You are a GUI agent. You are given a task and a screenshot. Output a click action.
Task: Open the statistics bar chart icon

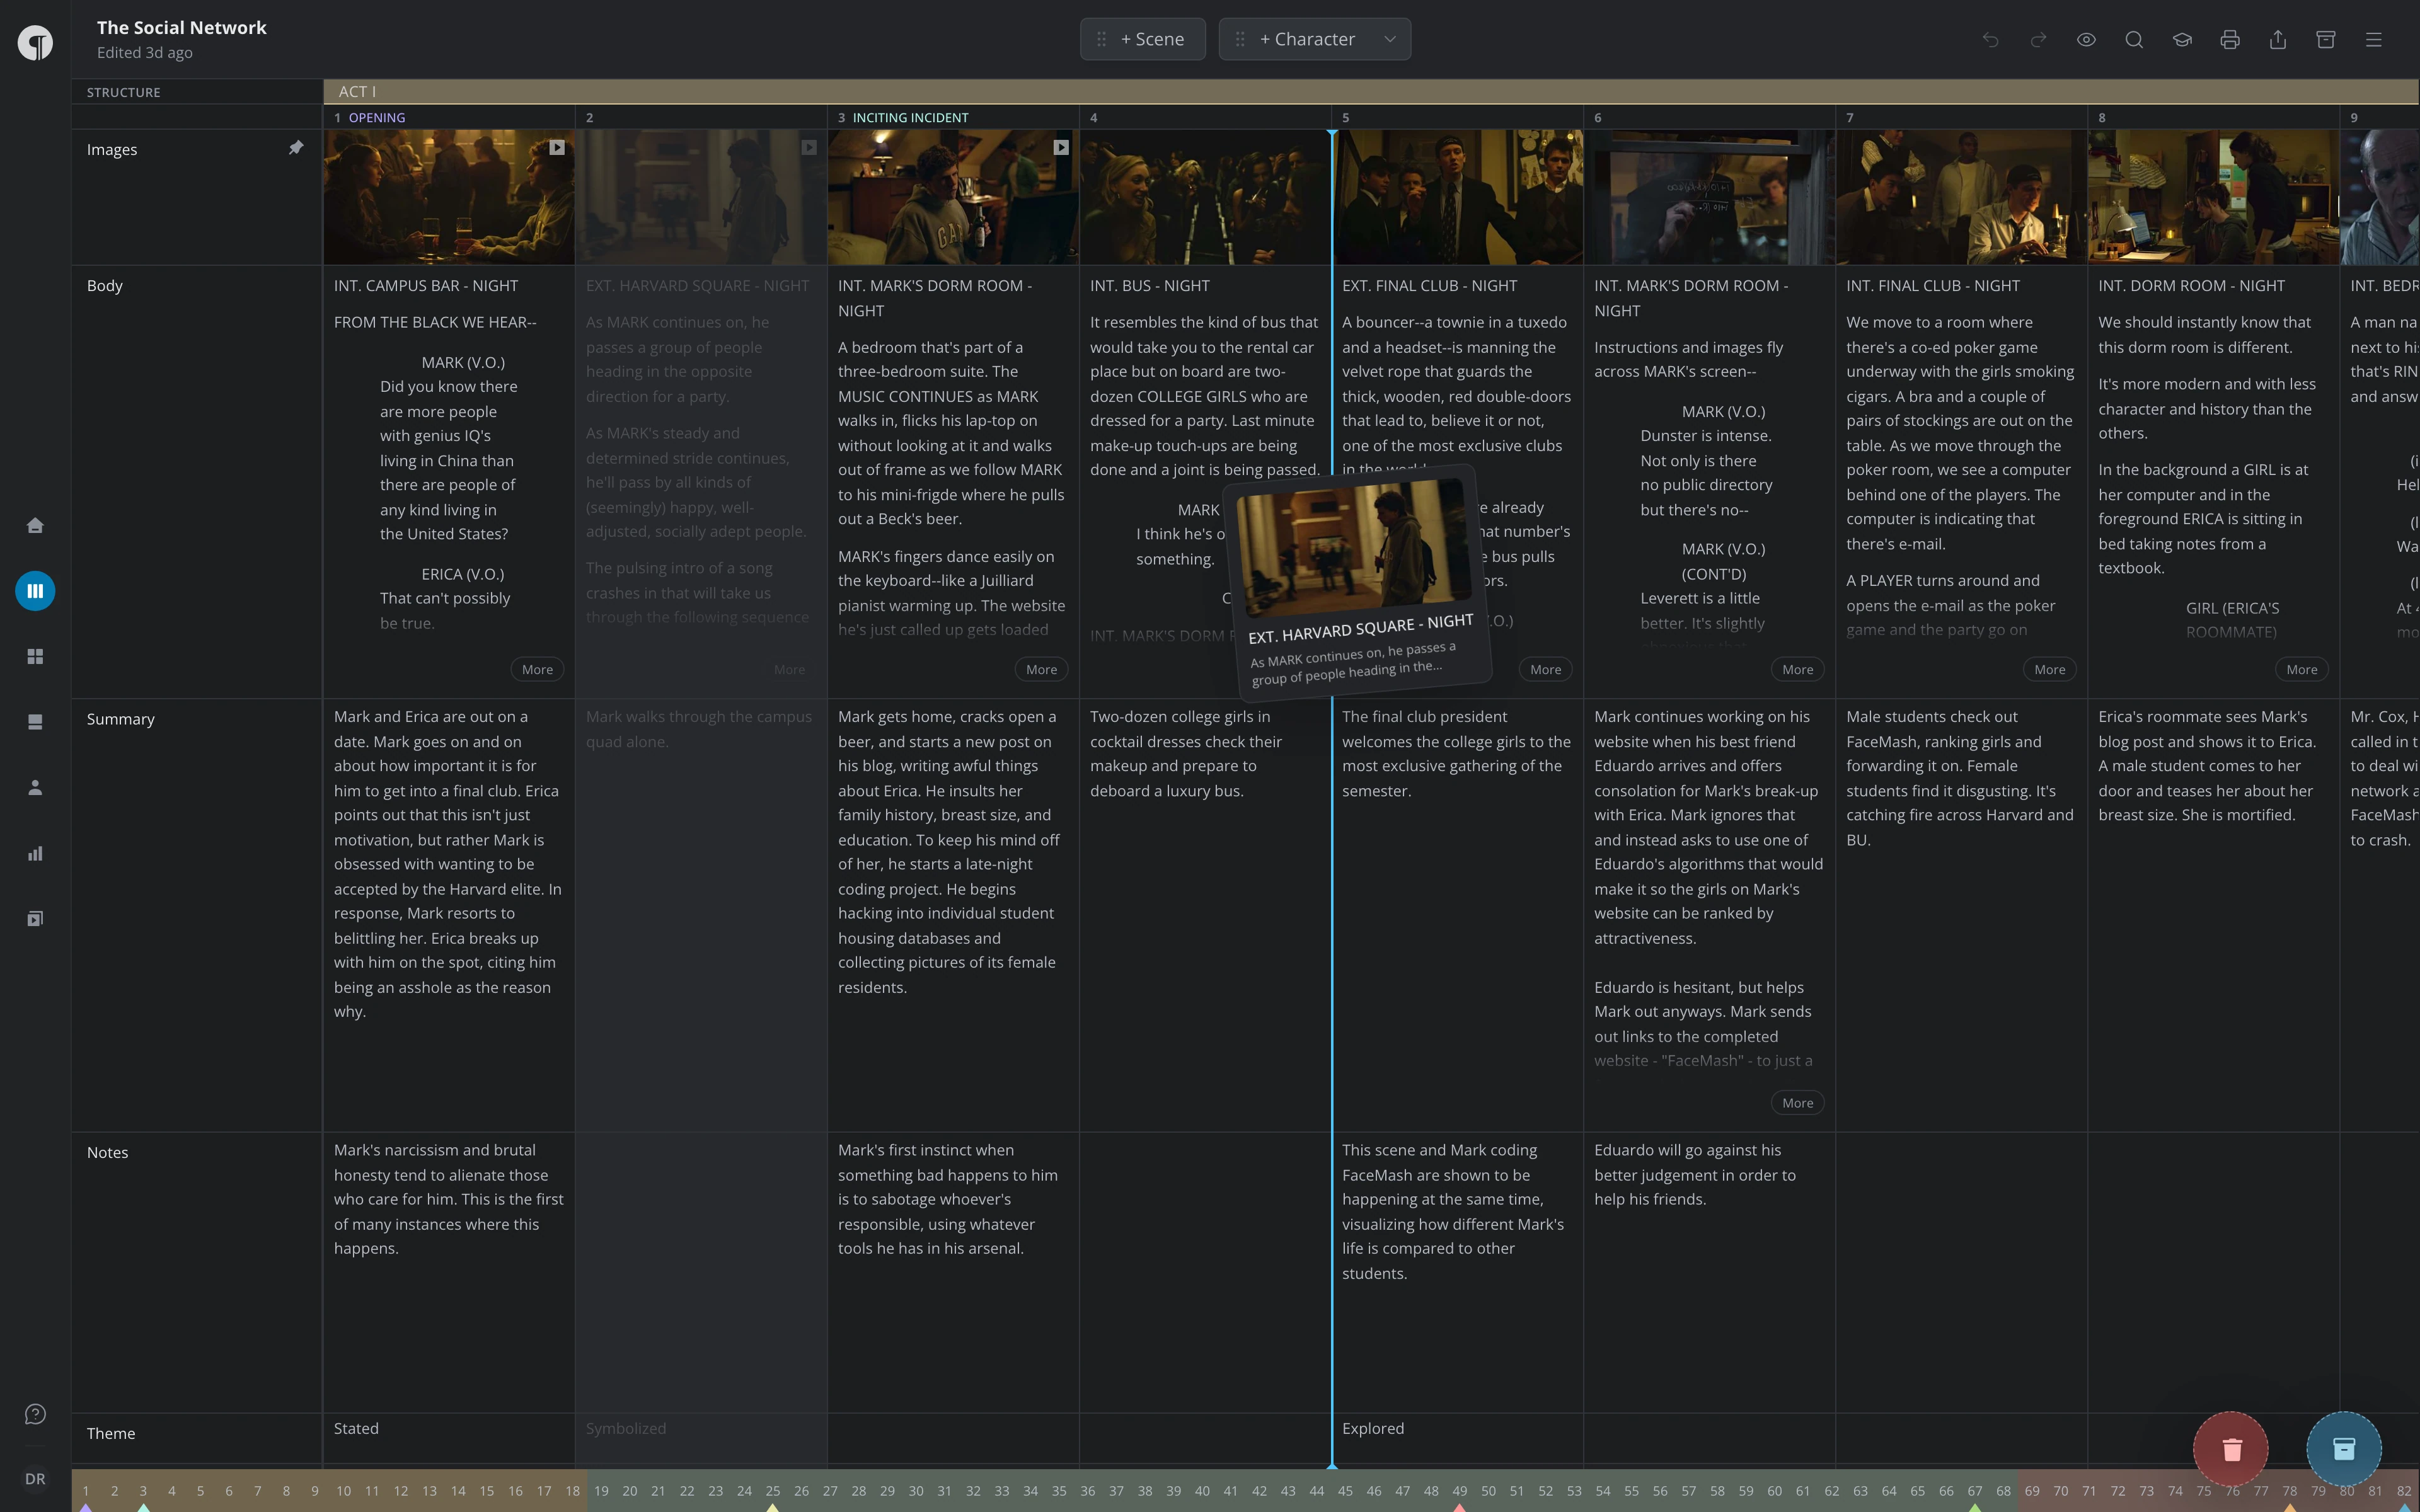pos(35,853)
